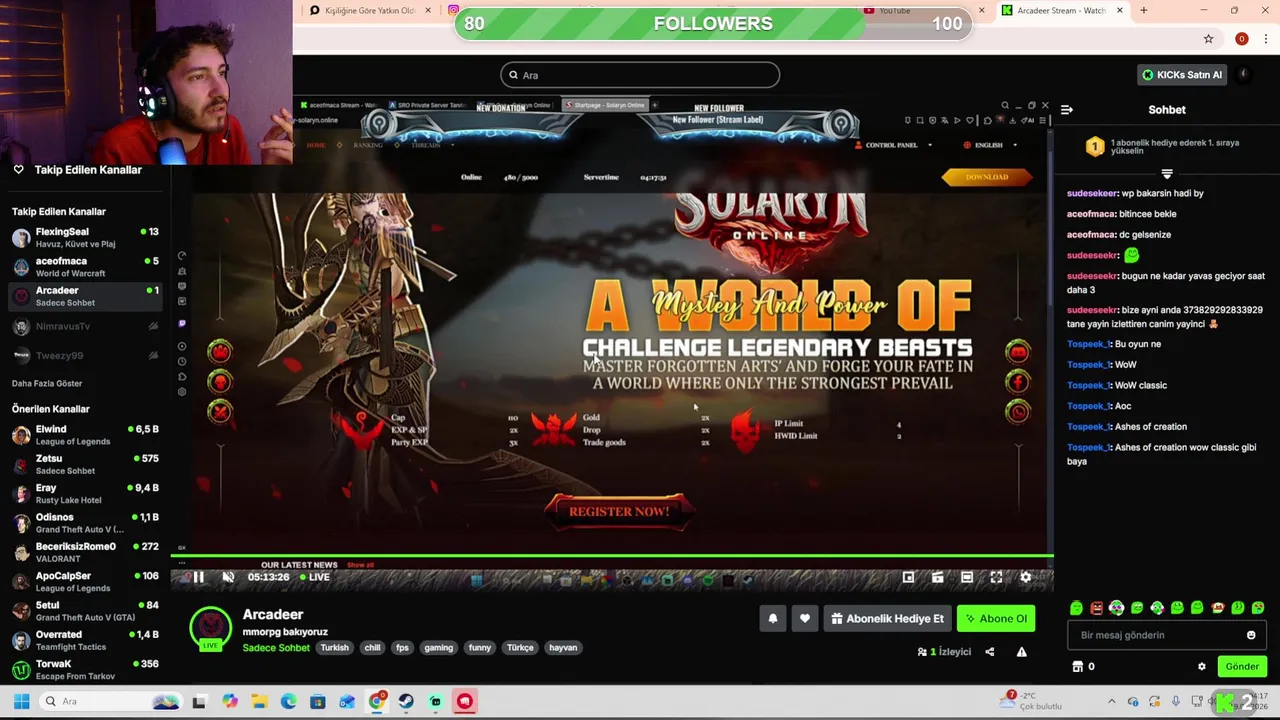
Task: Click the green Abone Ol button
Action: [995, 618]
